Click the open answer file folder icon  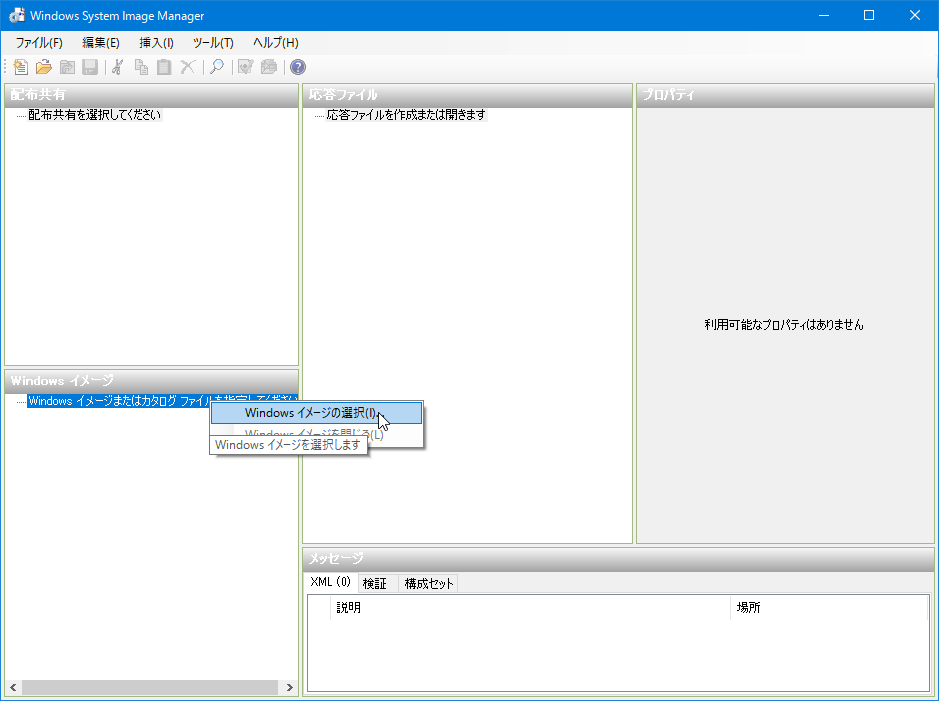[44, 67]
